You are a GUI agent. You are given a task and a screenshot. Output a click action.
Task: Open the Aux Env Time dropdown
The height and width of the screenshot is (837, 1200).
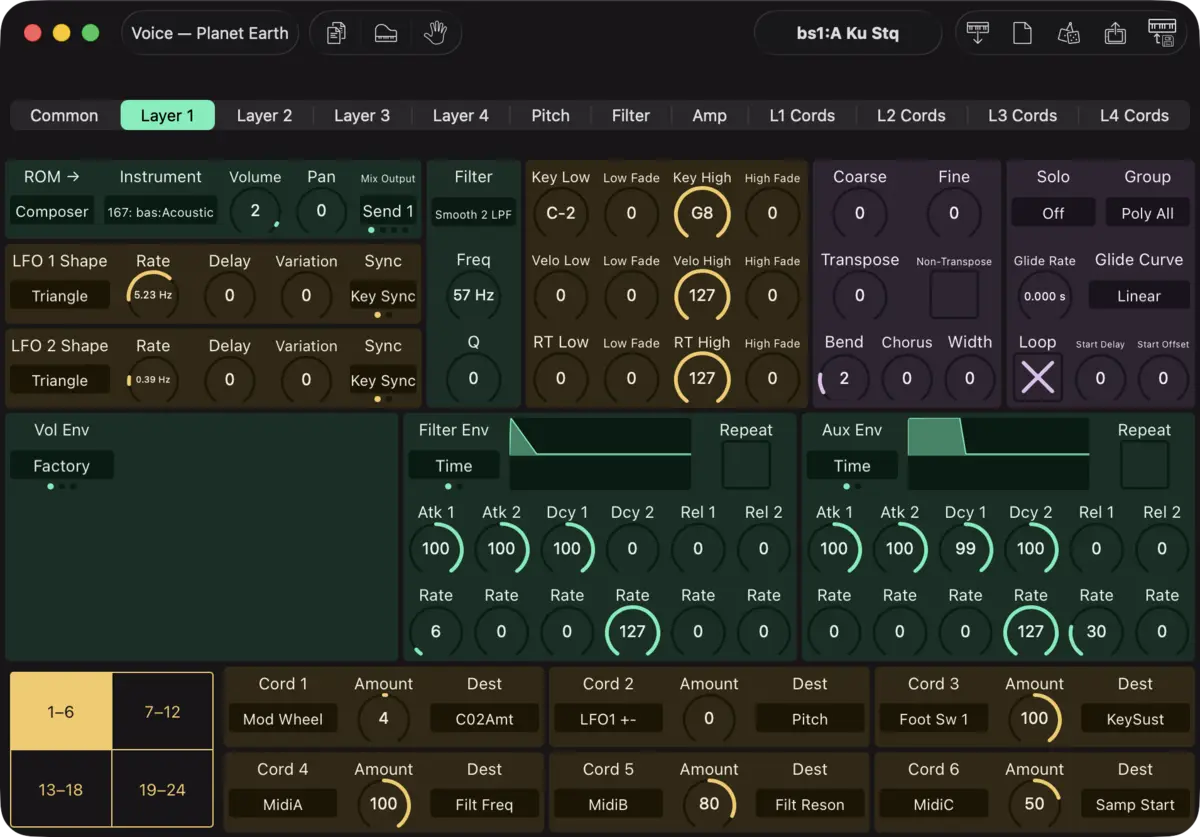[852, 465]
